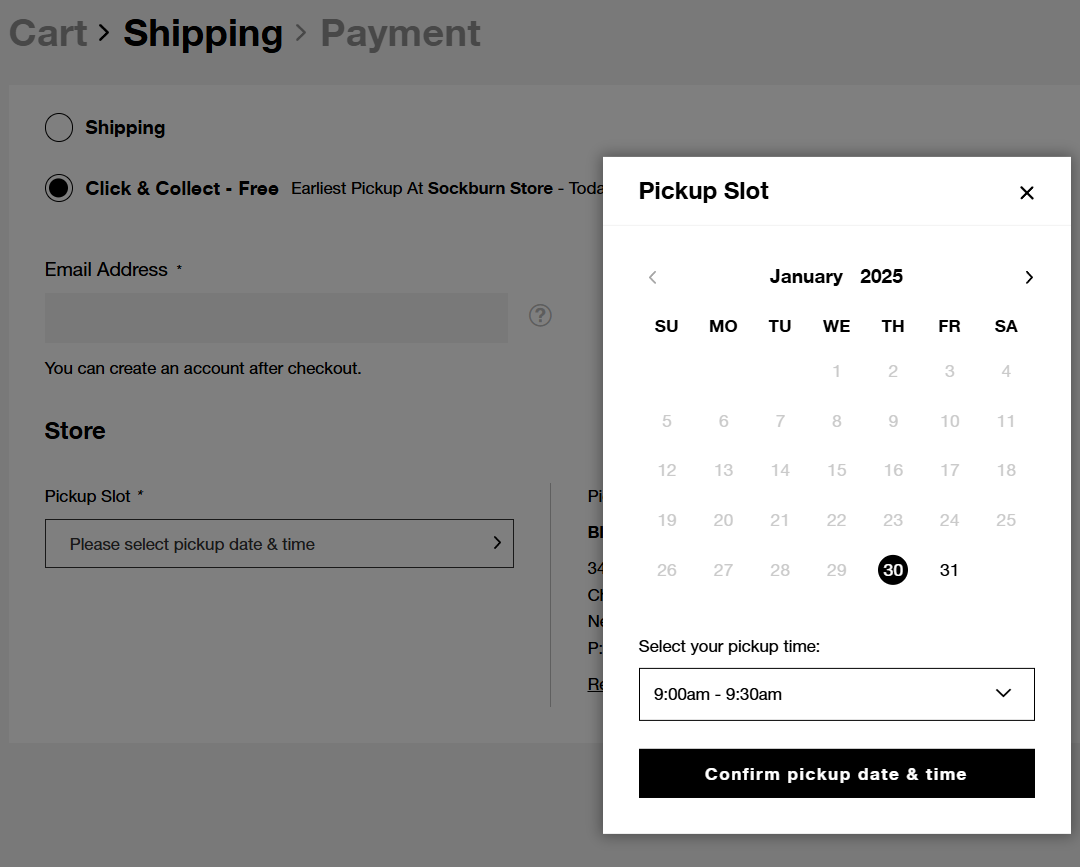Go to previous month in calendar

(x=653, y=277)
